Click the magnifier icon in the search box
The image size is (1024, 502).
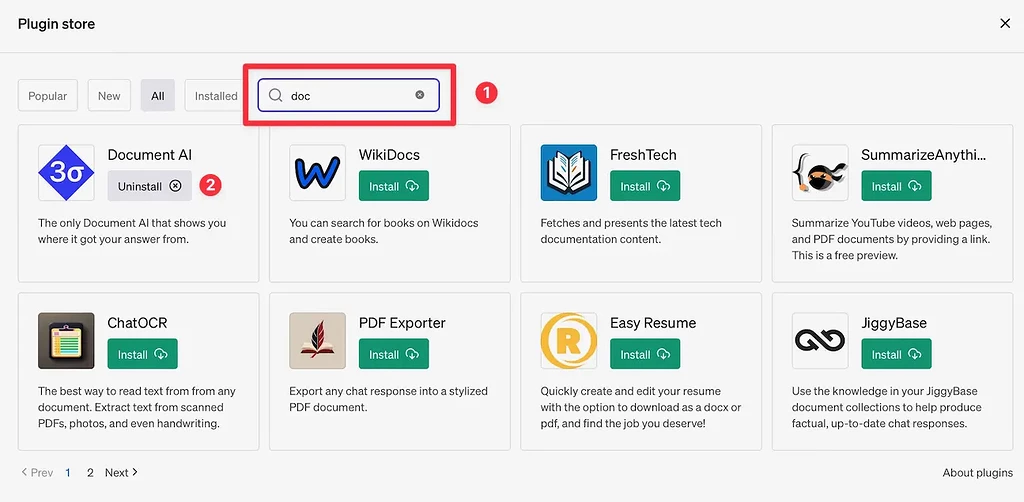click(x=276, y=95)
